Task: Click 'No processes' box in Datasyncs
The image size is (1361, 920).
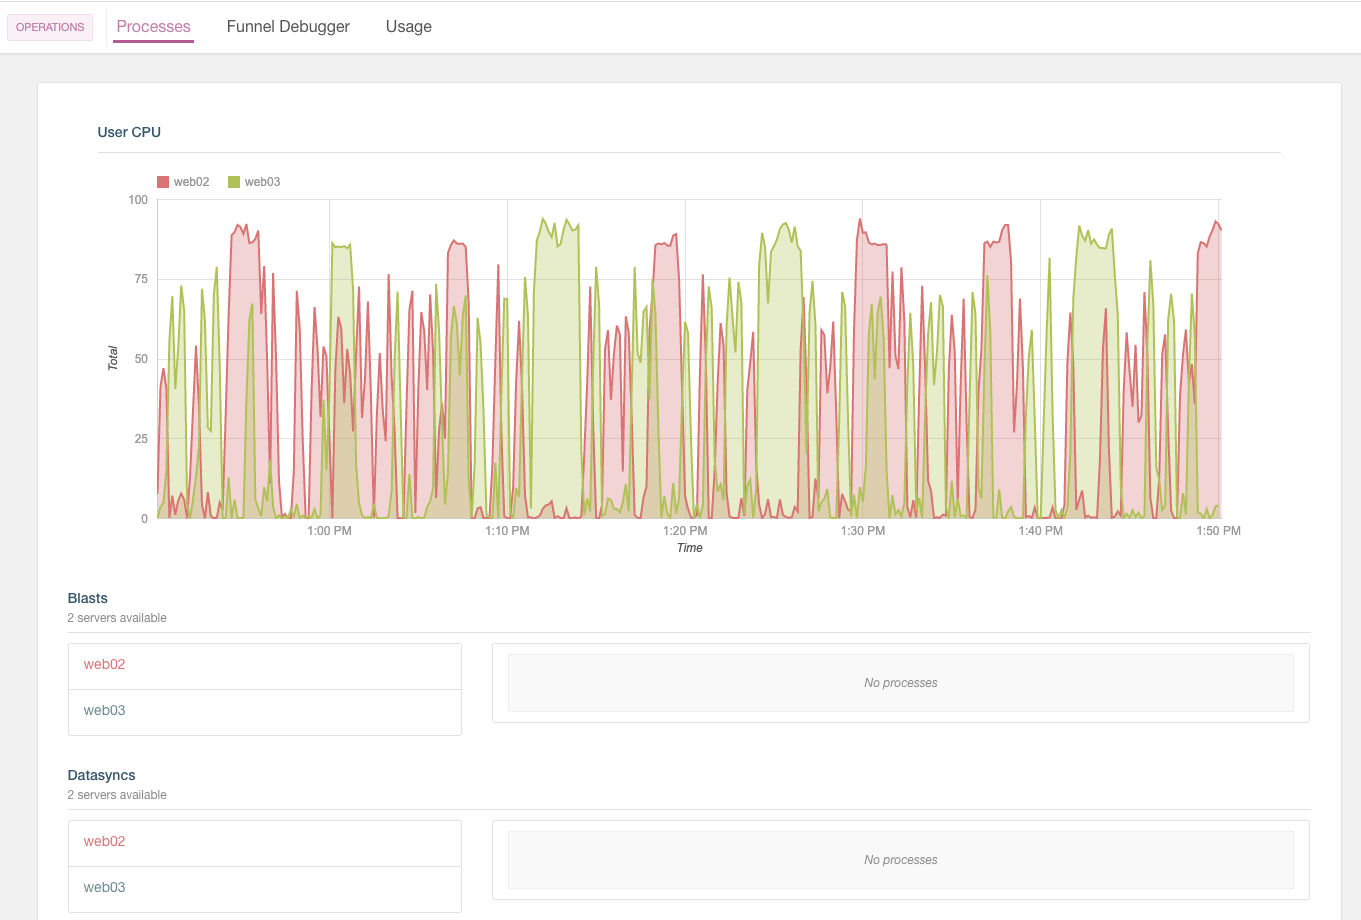Action: 901,860
